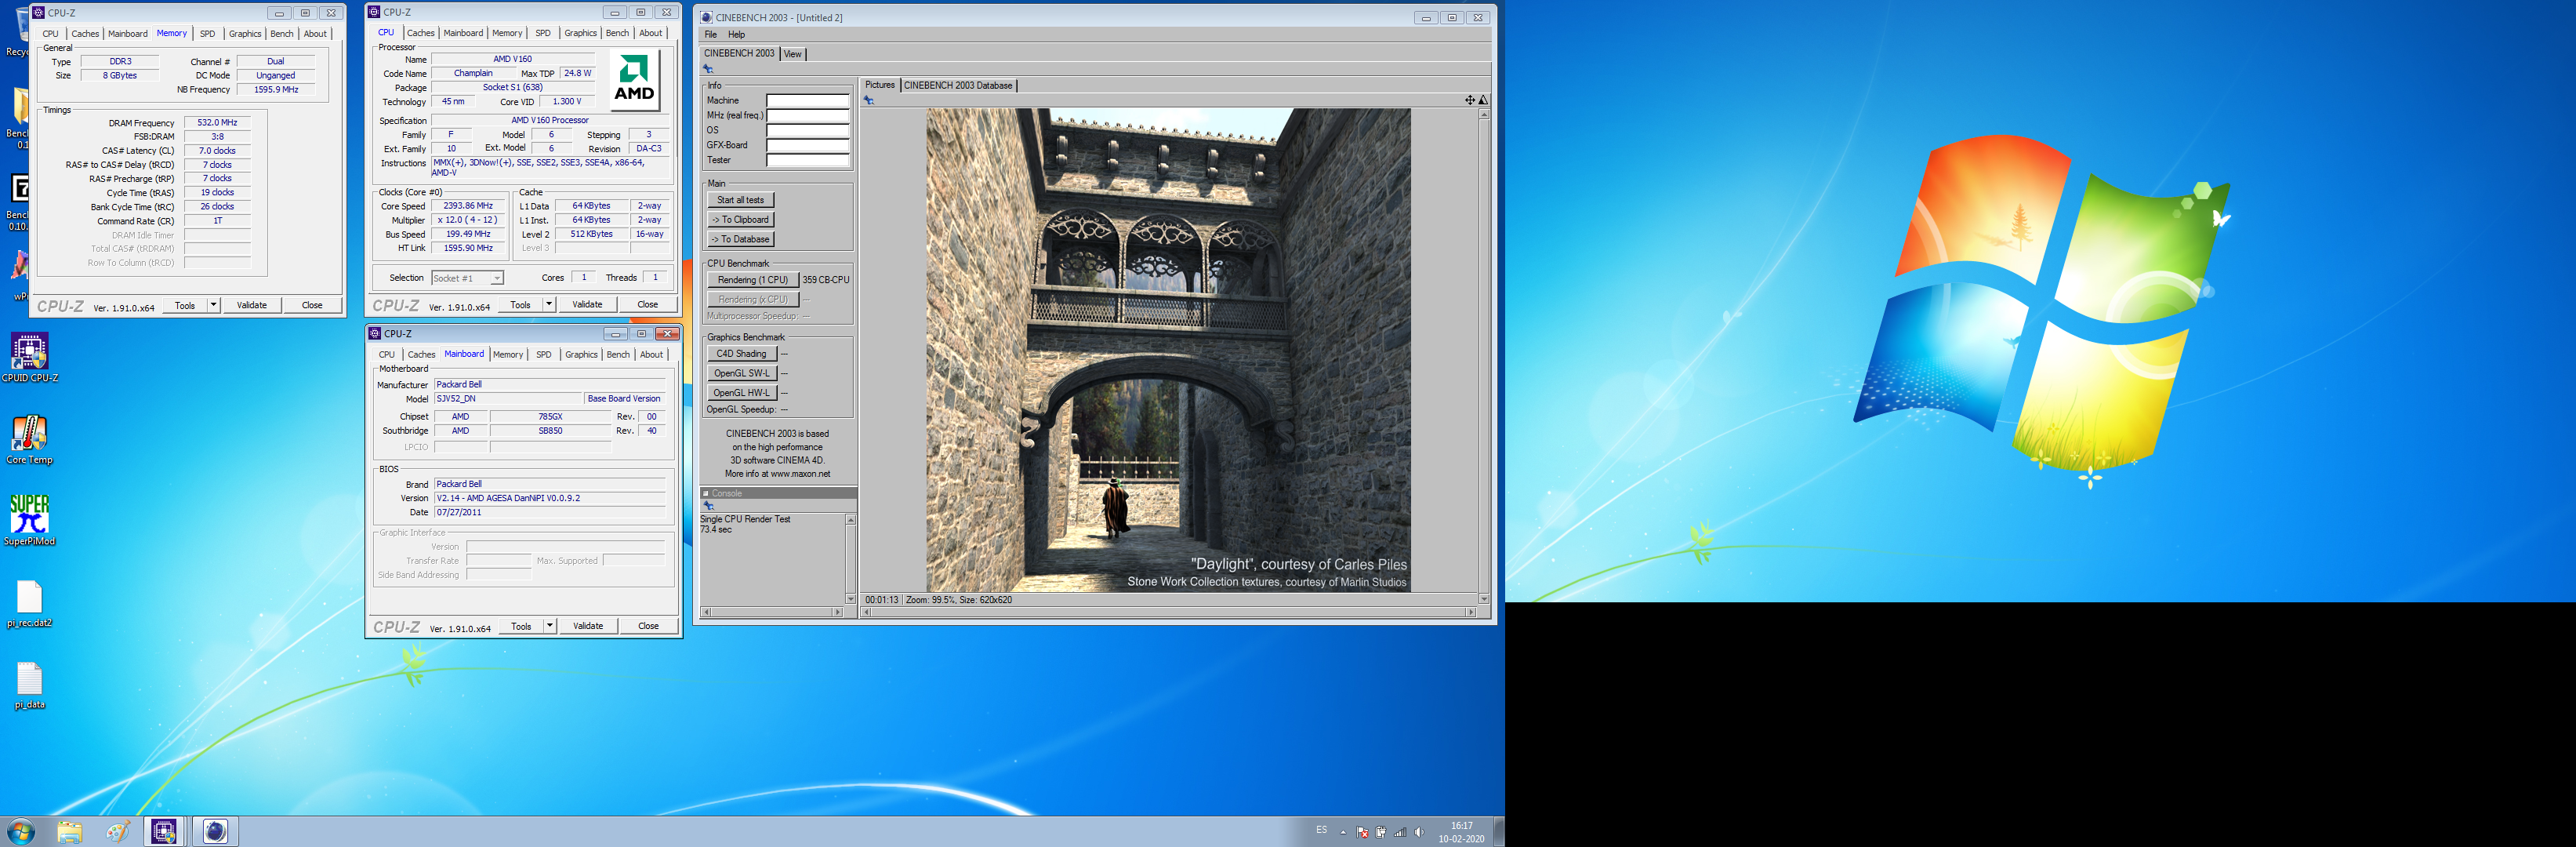The image size is (2576, 847).
Task: Click into the GFX-Board input field
Action: tap(808, 146)
